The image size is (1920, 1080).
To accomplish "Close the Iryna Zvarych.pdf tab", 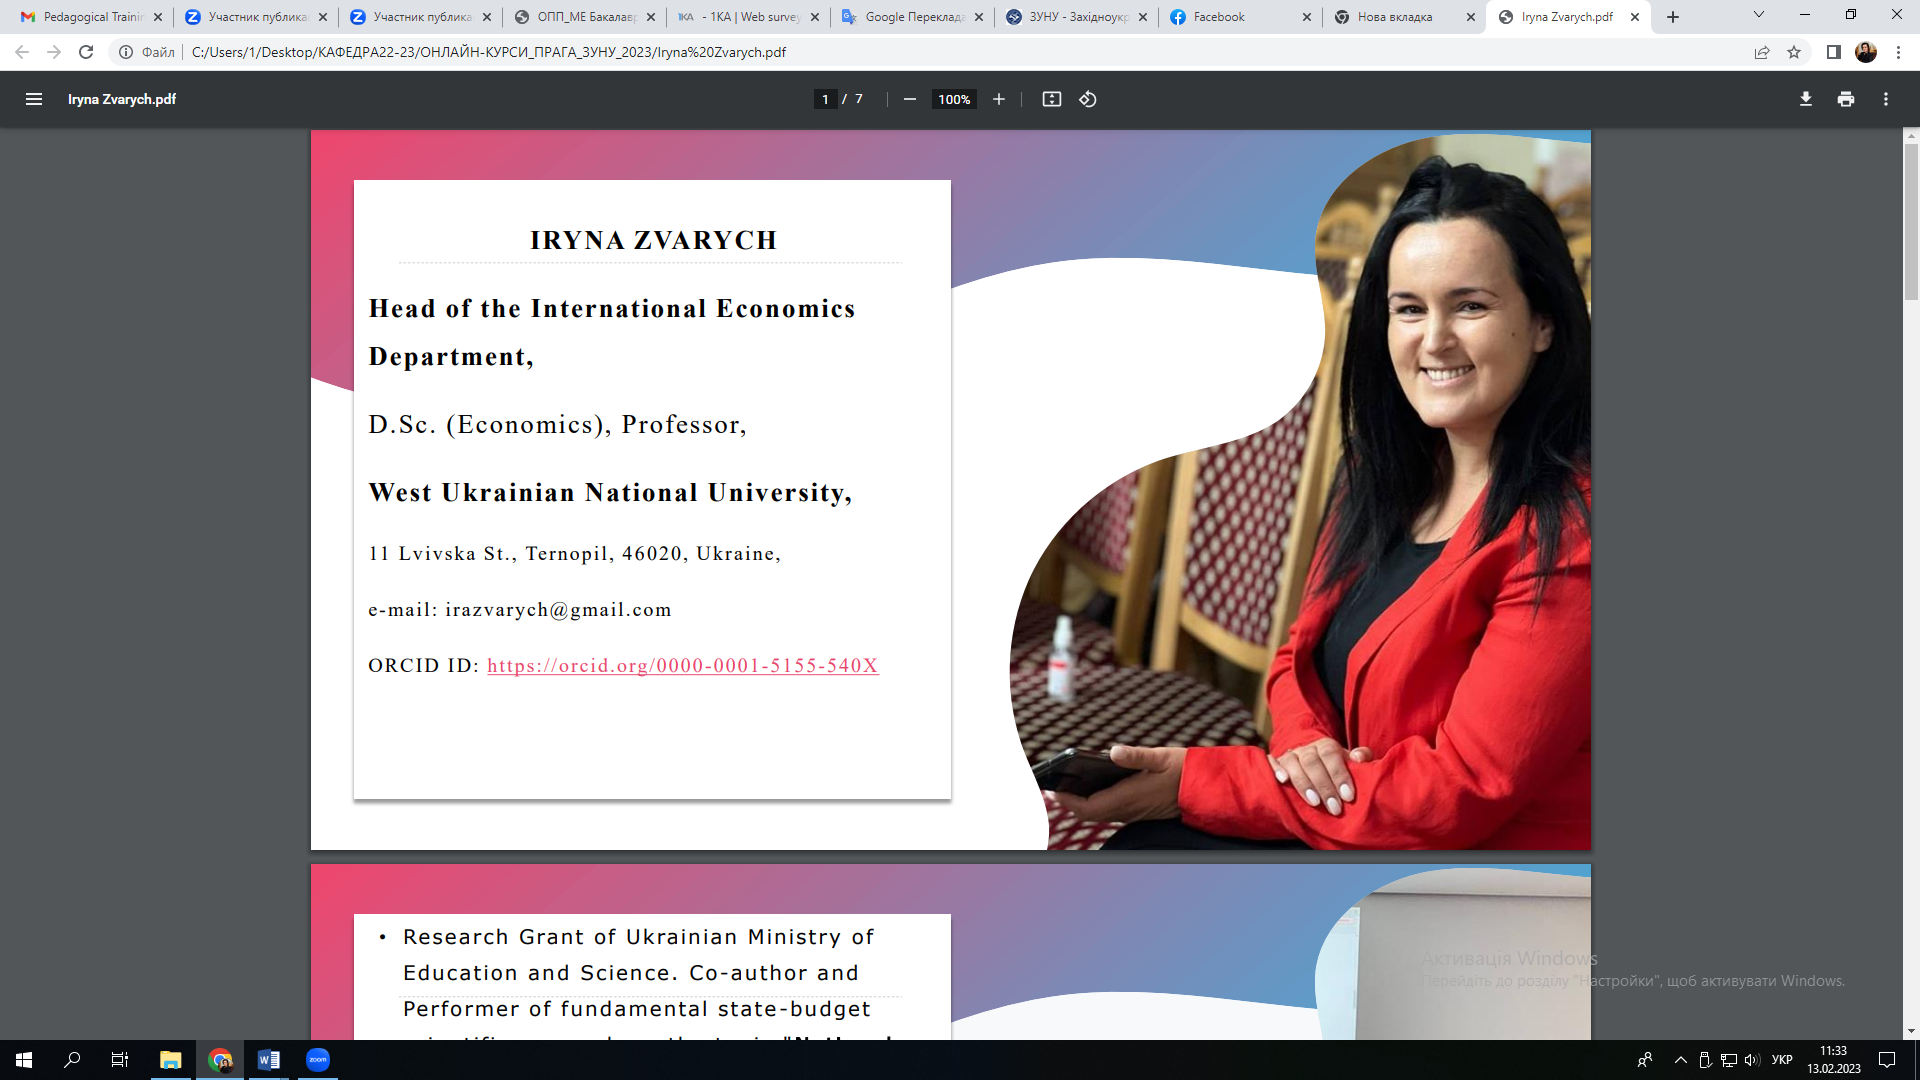I will coord(1635,17).
